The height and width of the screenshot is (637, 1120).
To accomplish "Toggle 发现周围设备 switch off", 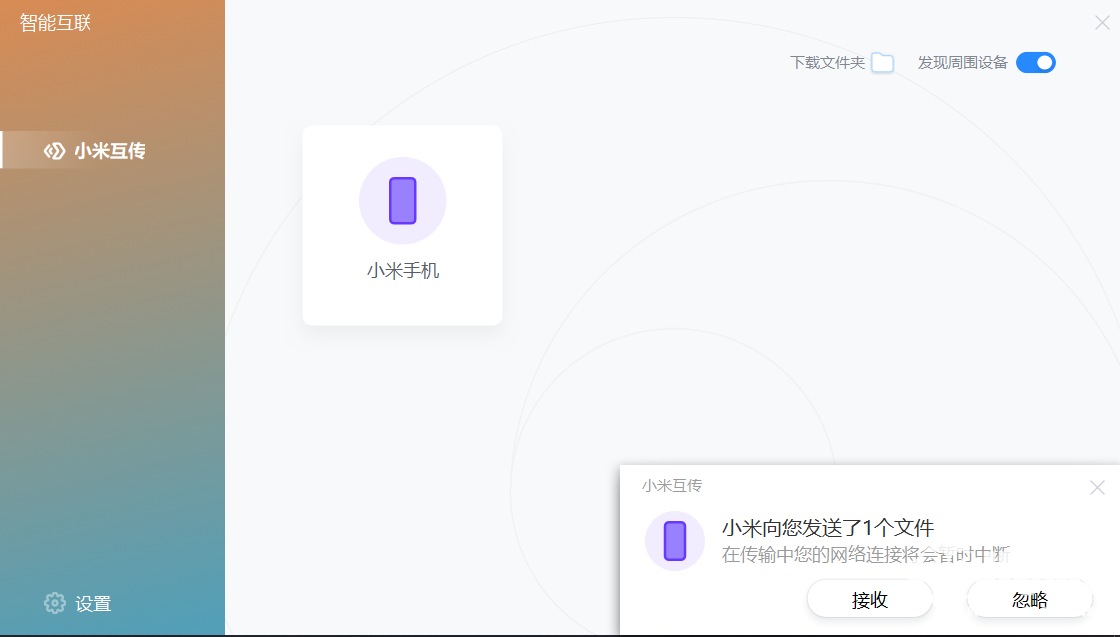I will [x=1036, y=63].
